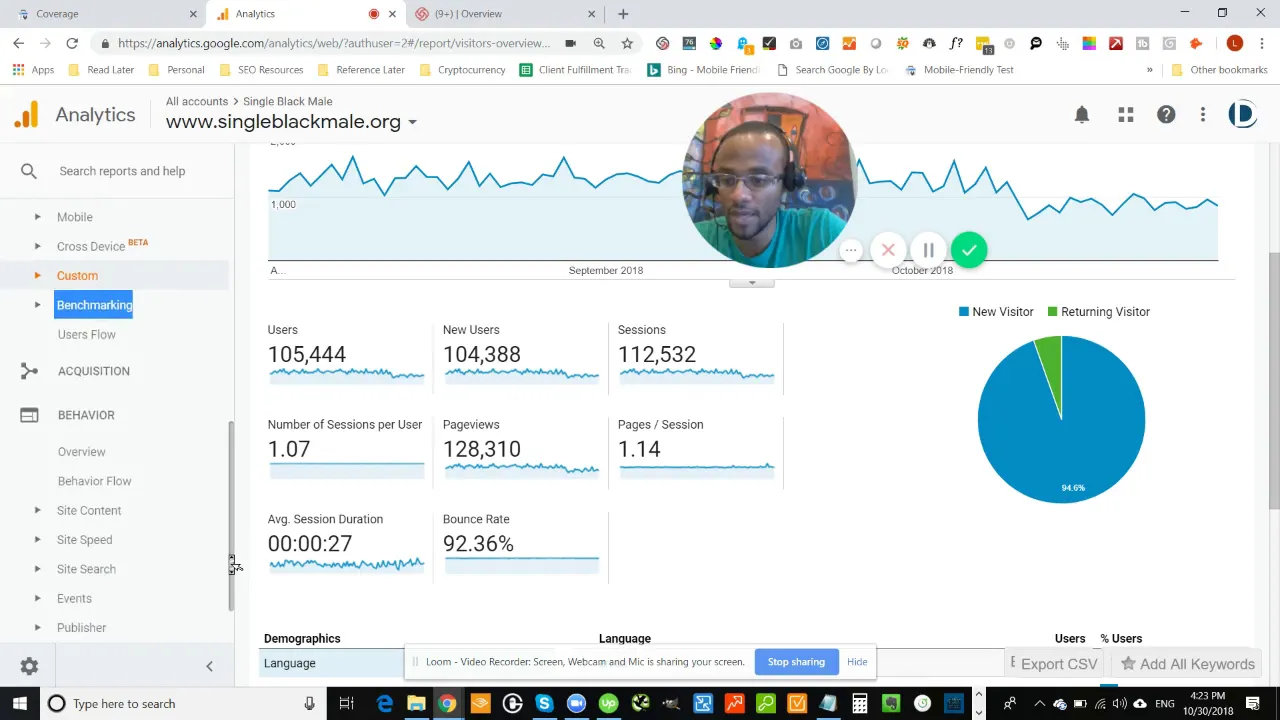Image resolution: width=1280 pixels, height=720 pixels.
Task: Show more bookmarks with the double chevron
Action: click(1149, 70)
